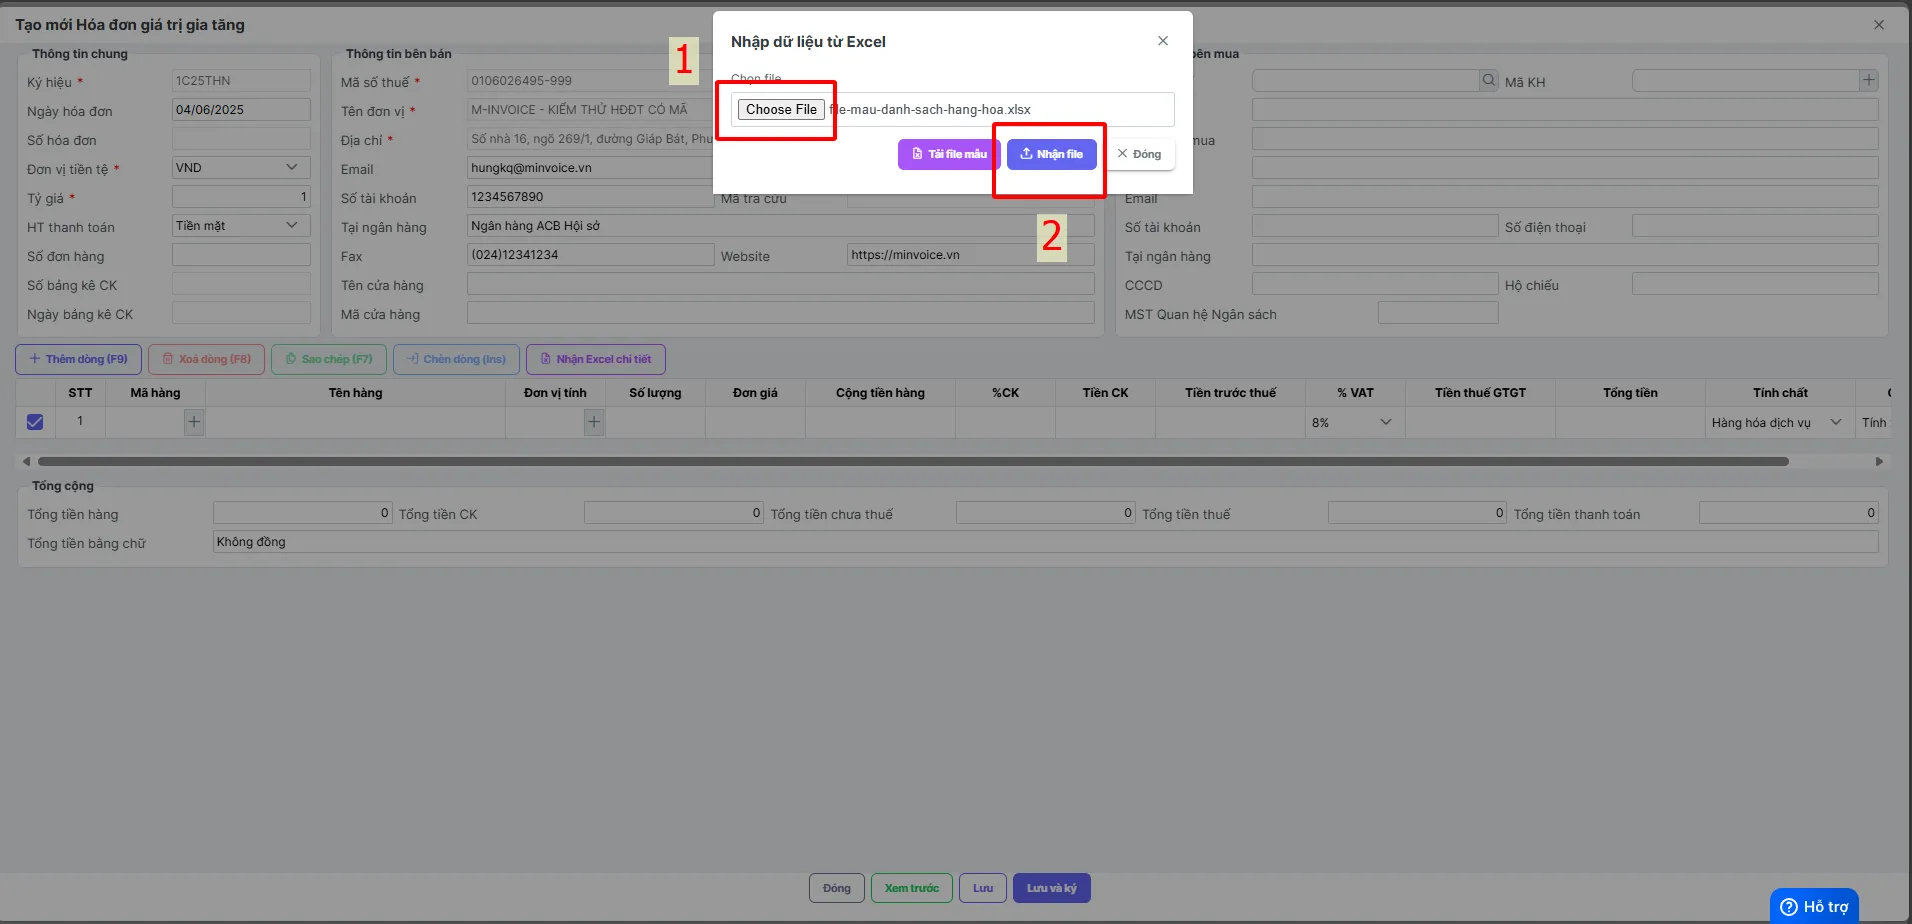Click the Số lượng column header

click(655, 393)
